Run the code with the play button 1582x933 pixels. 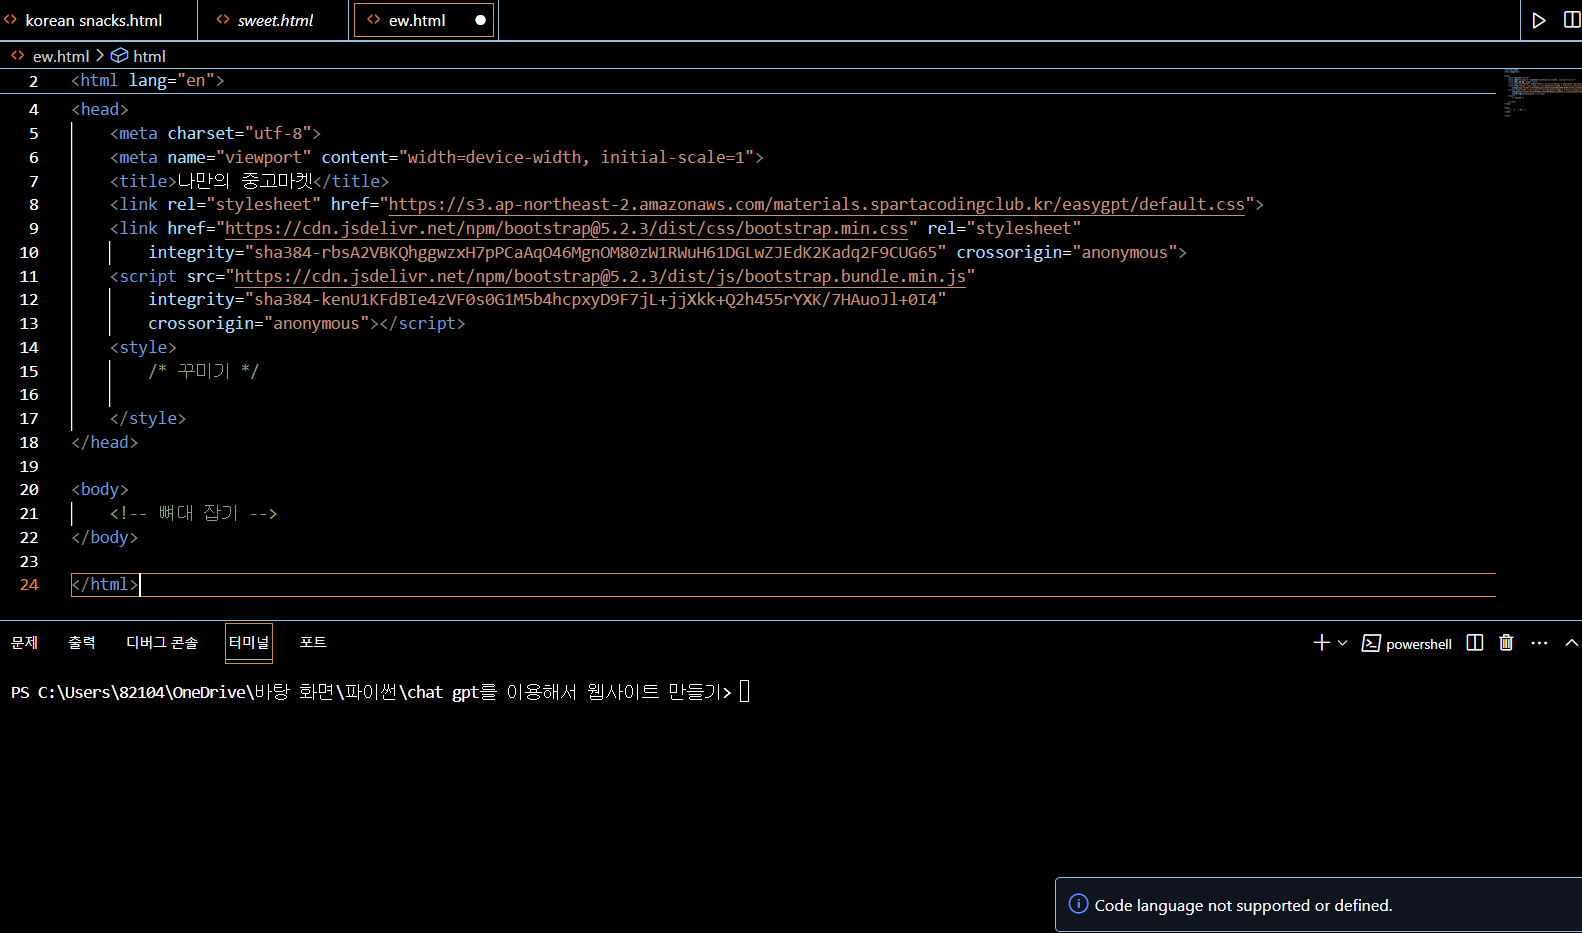[1539, 20]
